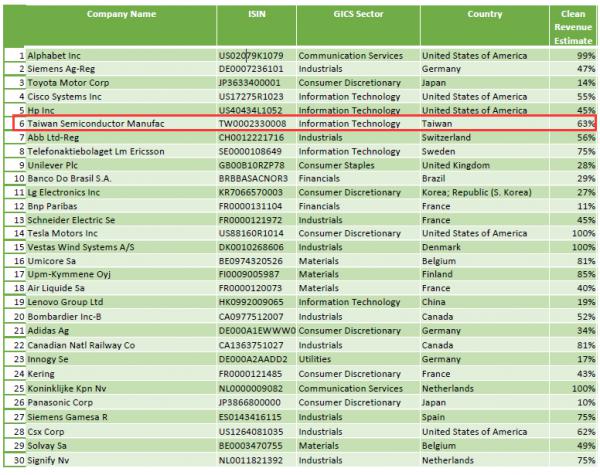This screenshot has height=475, width=600.
Task: Click the United Kingdom country cell
Action: coord(484,165)
